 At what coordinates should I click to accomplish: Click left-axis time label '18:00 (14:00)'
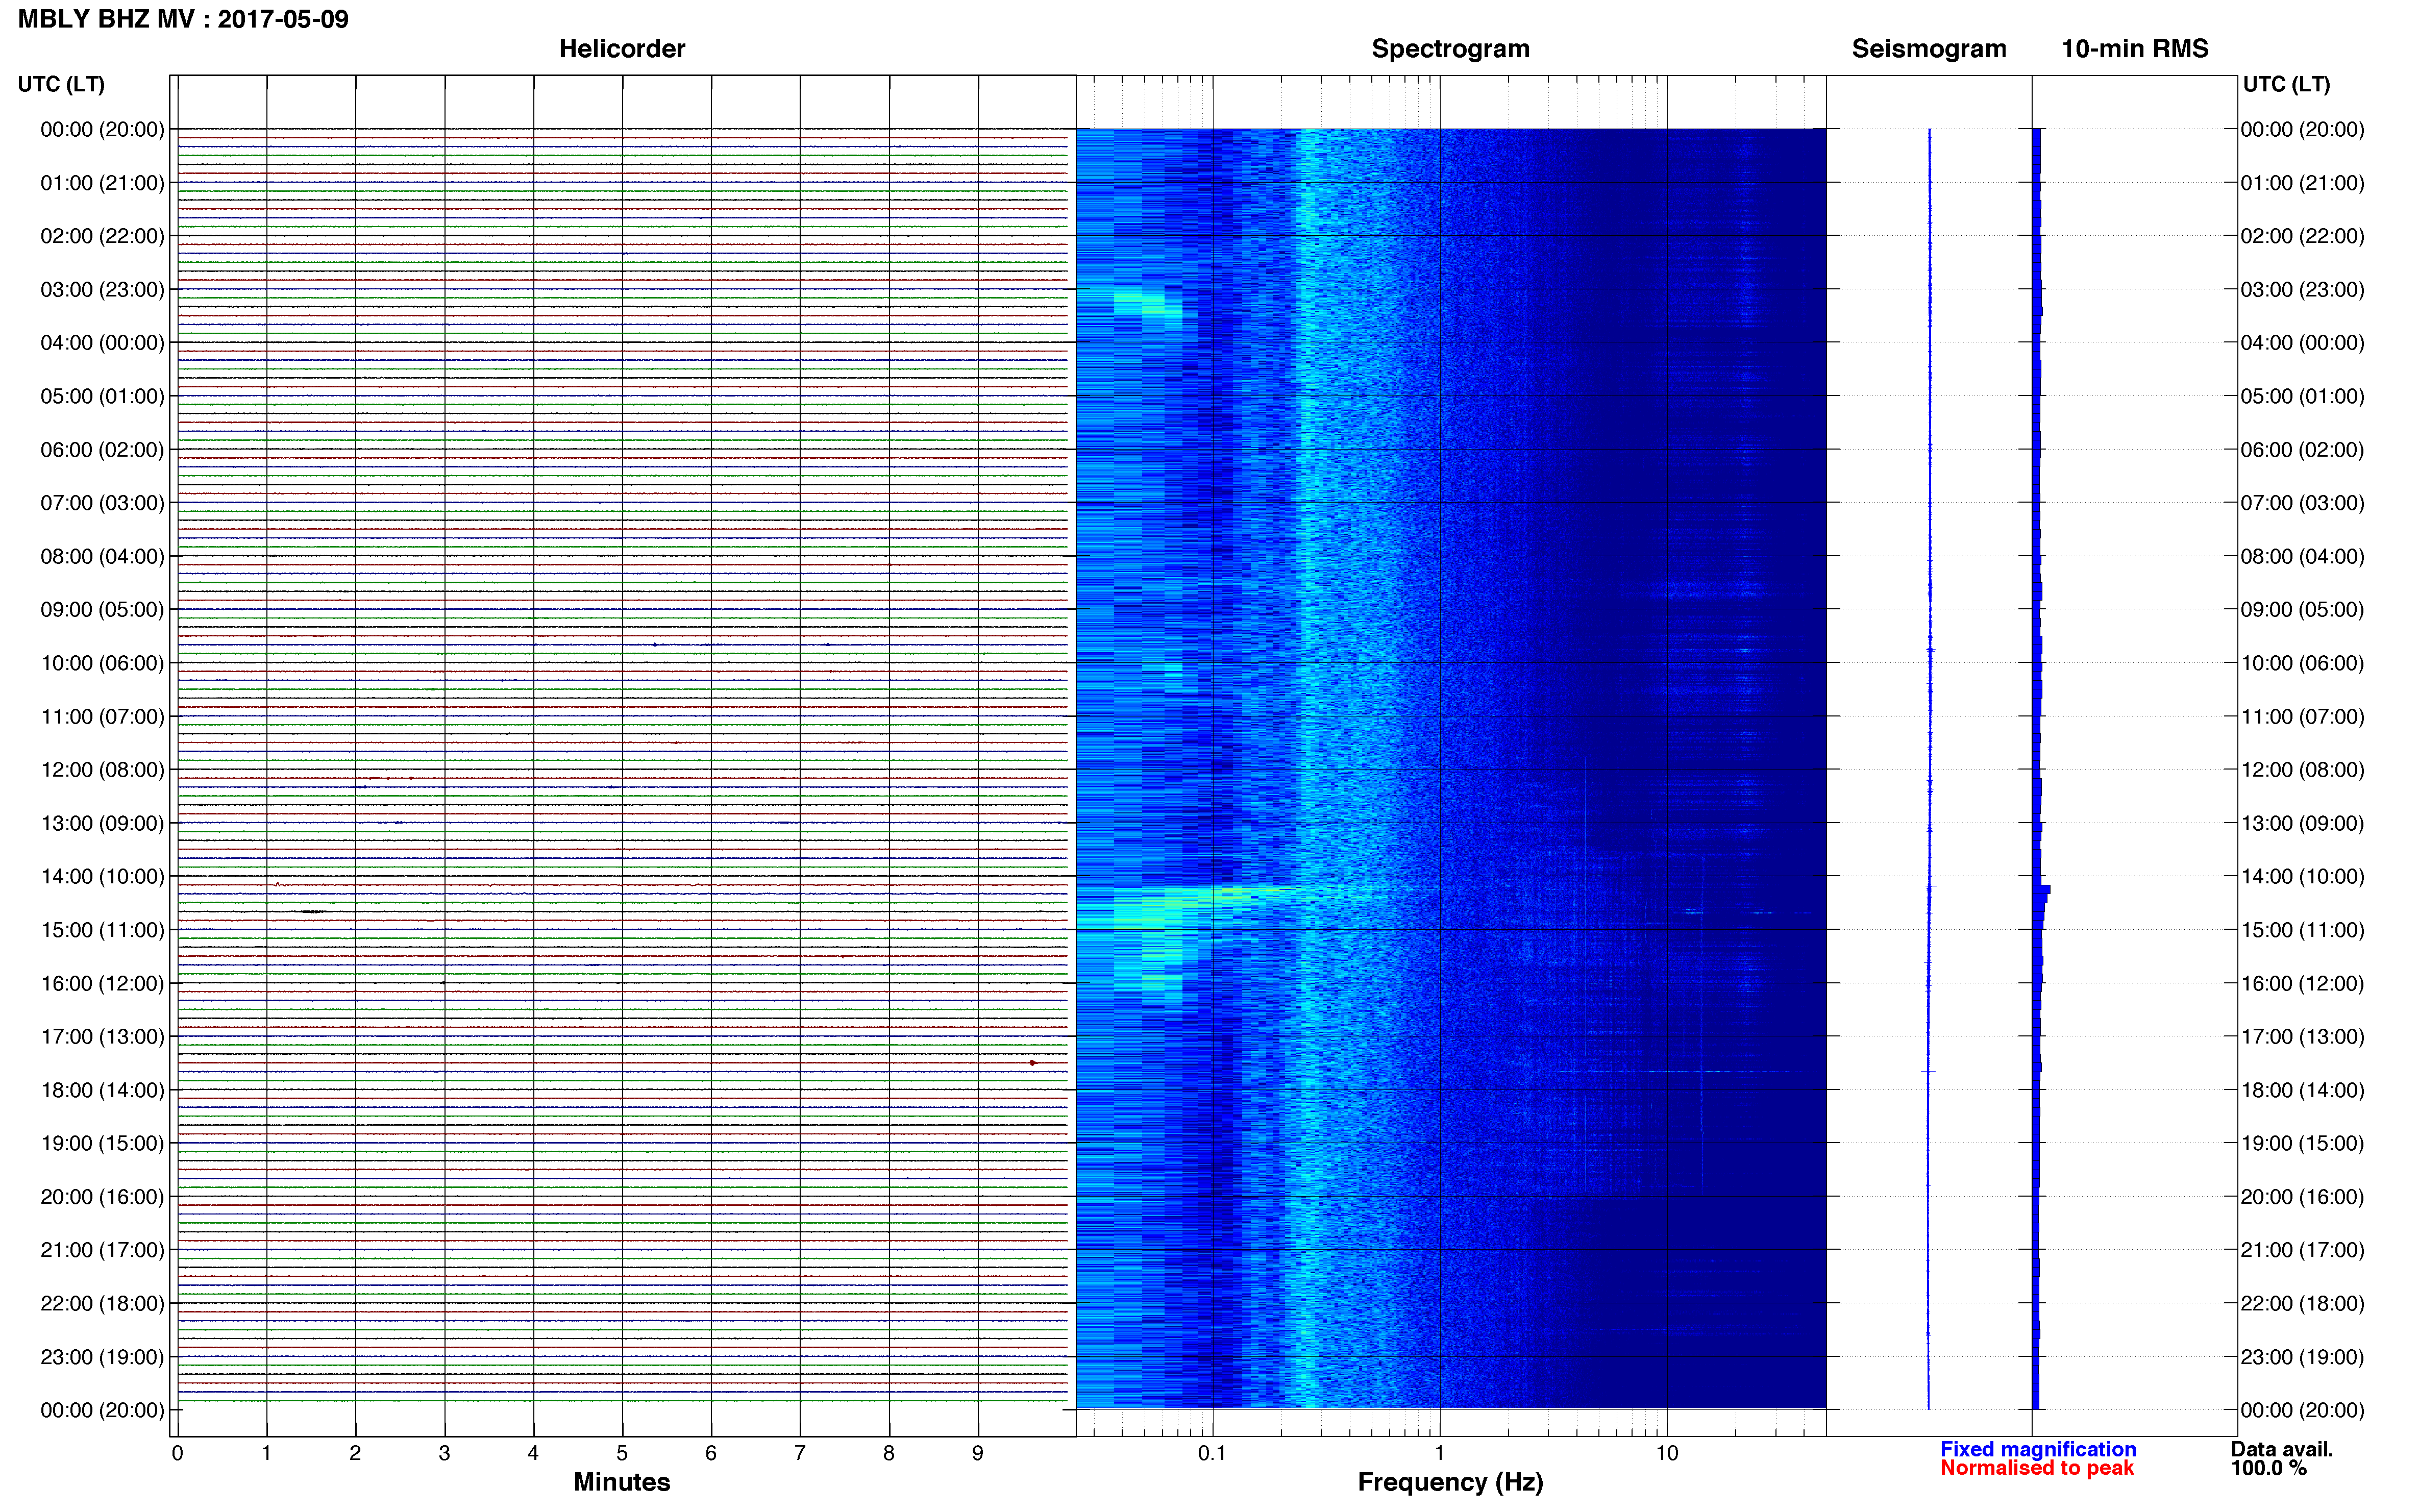pos(102,1090)
